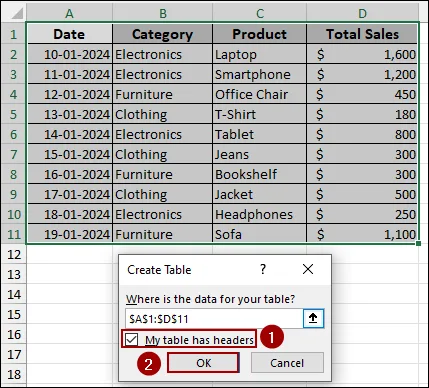Click the Sofa product cell
This screenshot has width=429, height=388.
tap(260, 234)
